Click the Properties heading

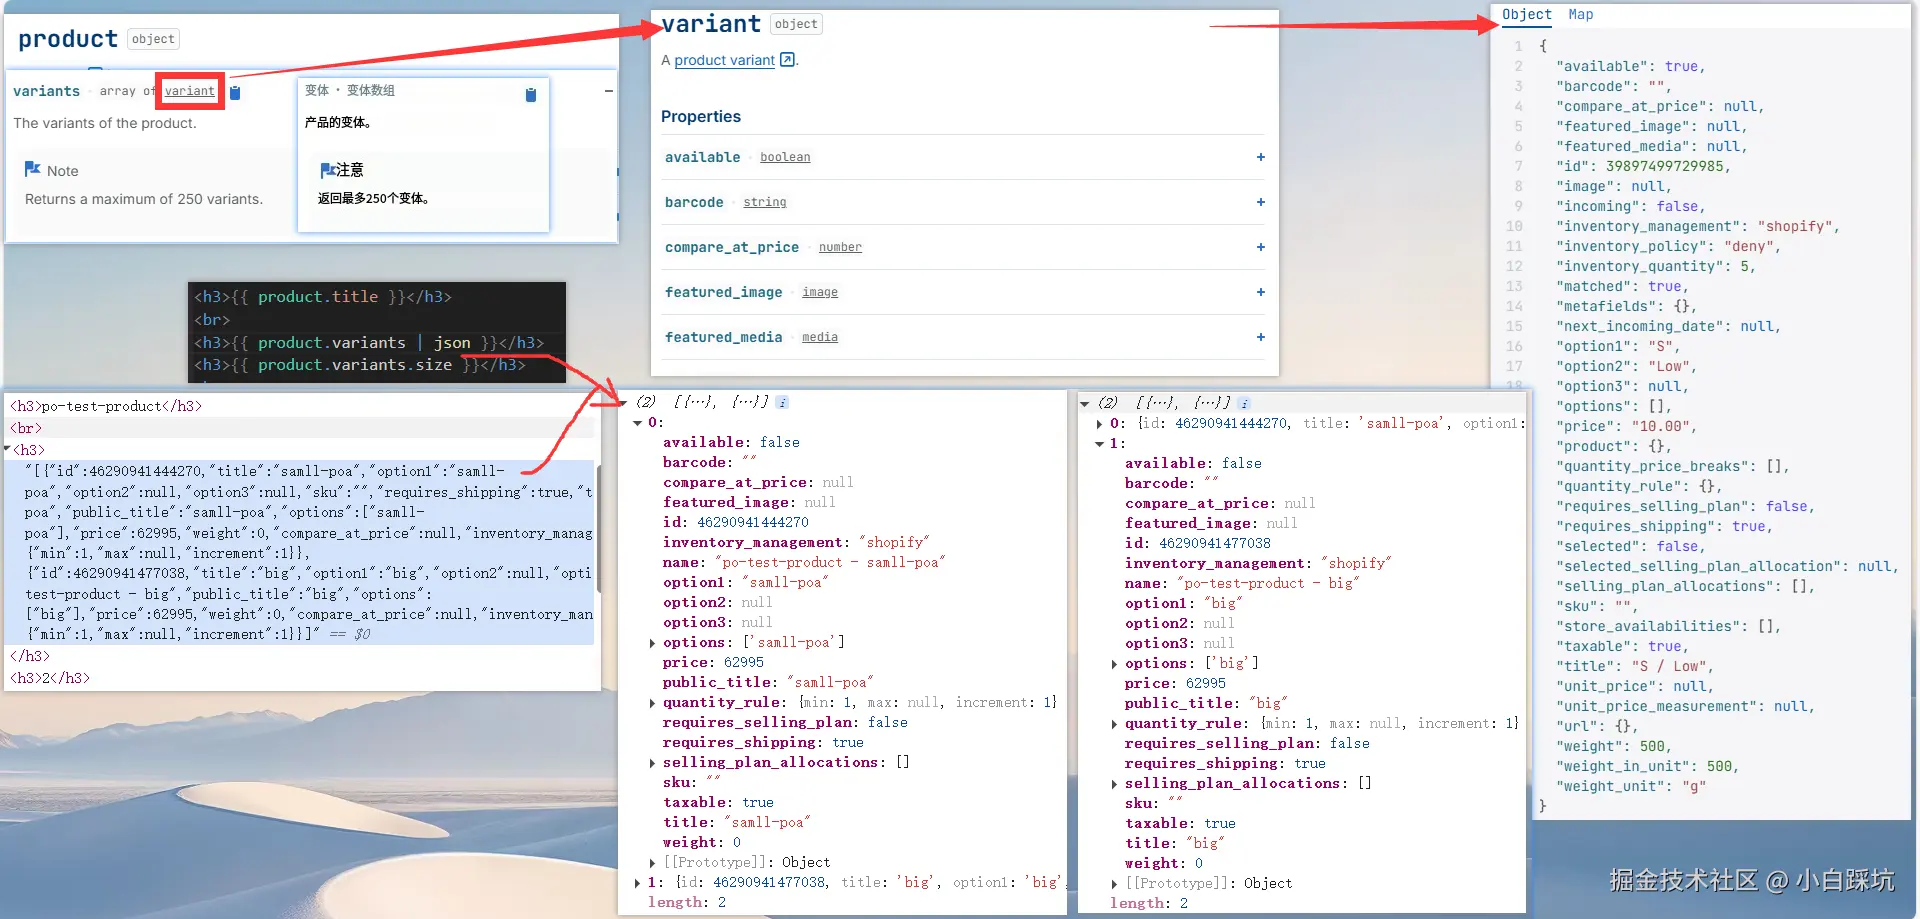coord(701,116)
